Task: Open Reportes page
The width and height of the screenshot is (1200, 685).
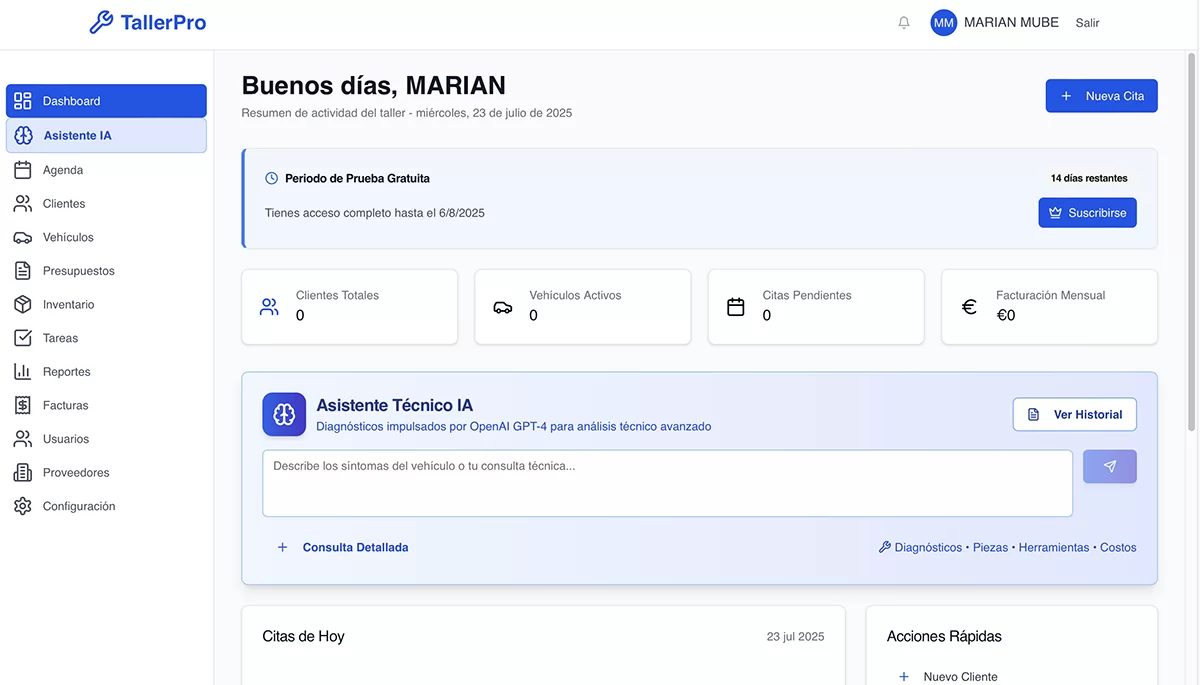Action: [x=106, y=372]
